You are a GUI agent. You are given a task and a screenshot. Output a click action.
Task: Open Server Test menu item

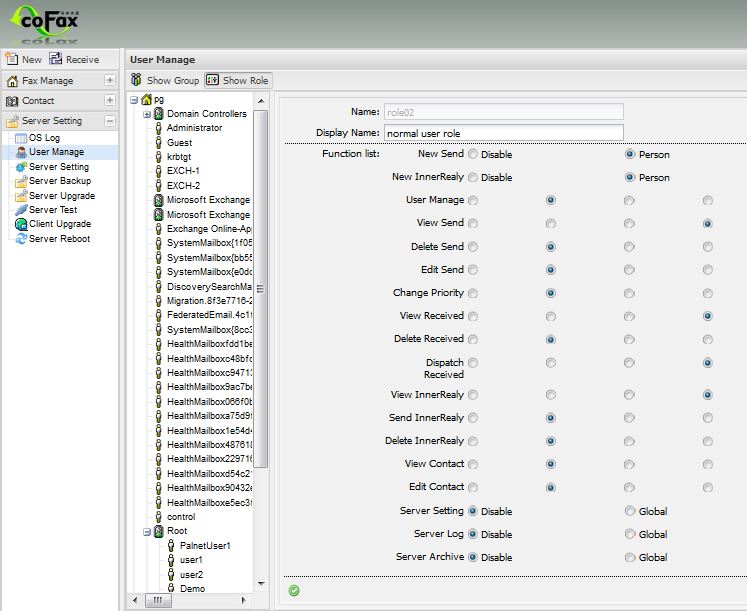(x=53, y=210)
